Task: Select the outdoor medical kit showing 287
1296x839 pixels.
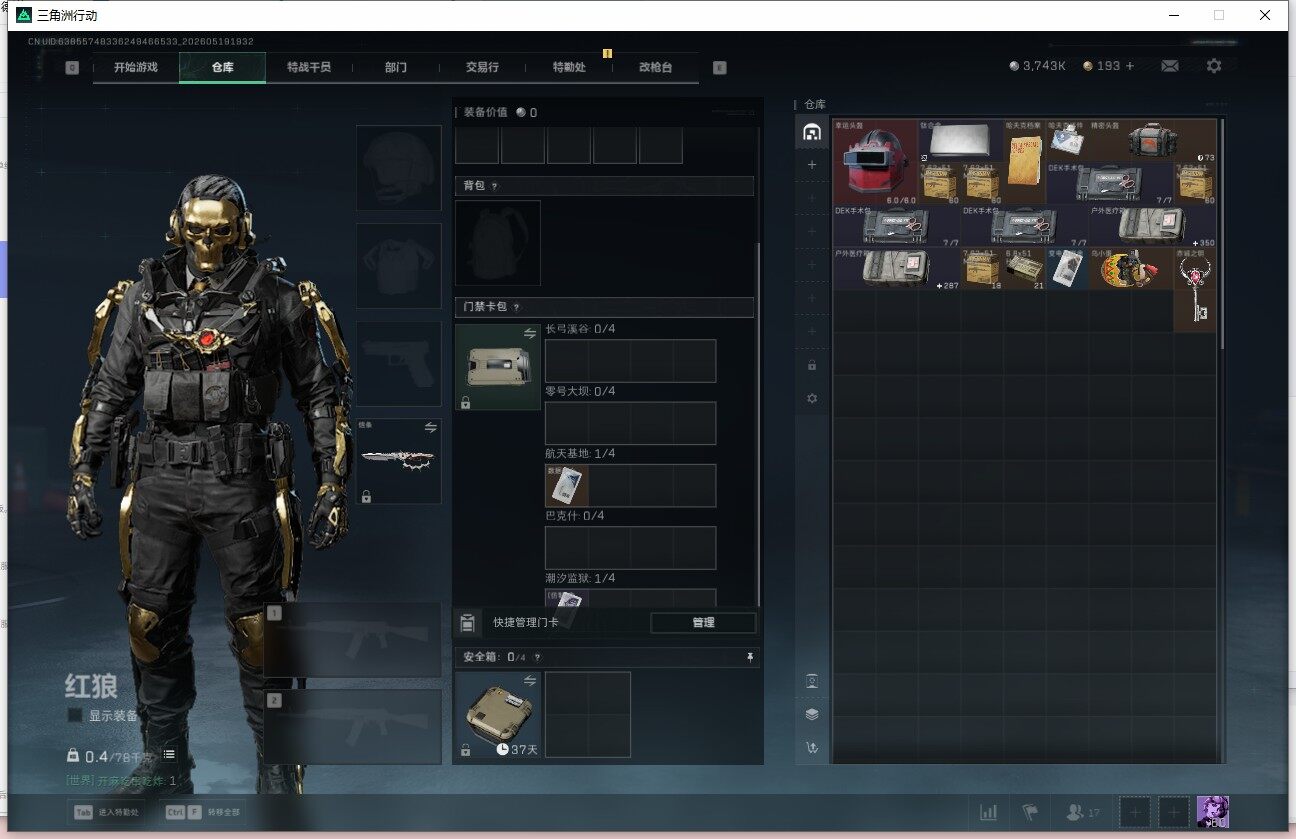Action: click(x=897, y=269)
